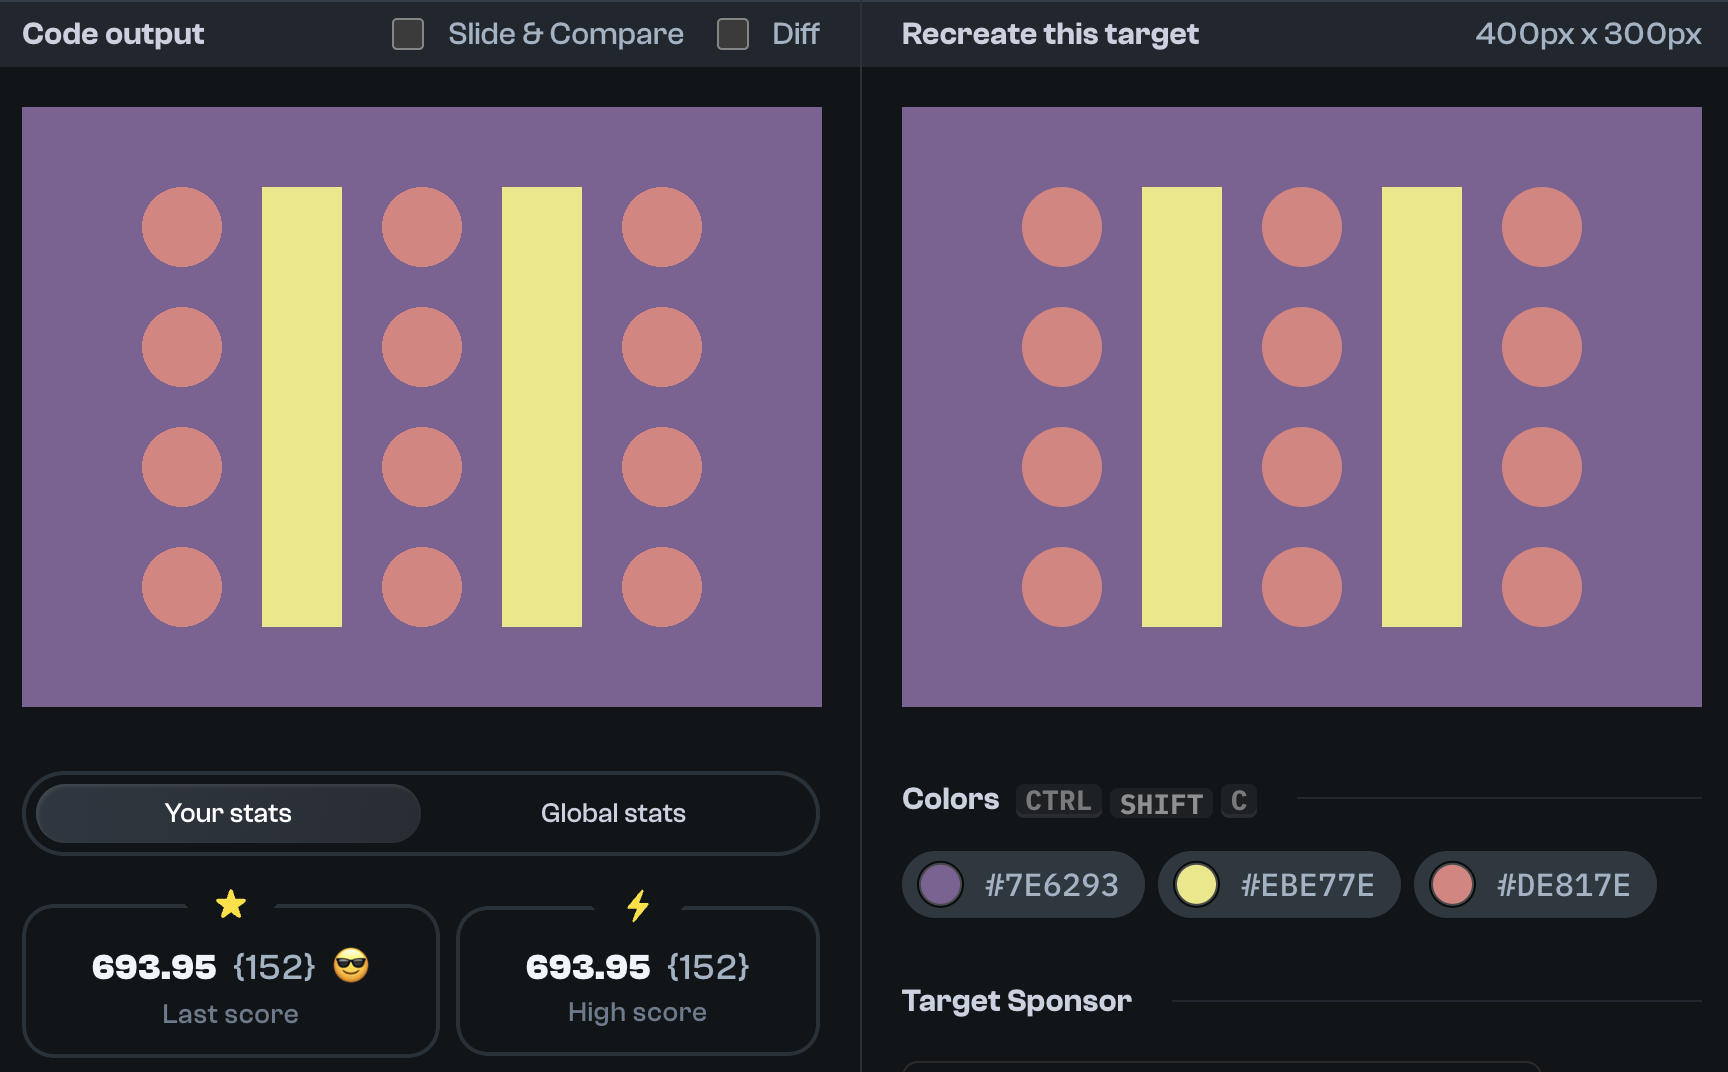Screen dimensions: 1728x1072
Task: Enable the Diff checkbox
Action: [x=731, y=33]
